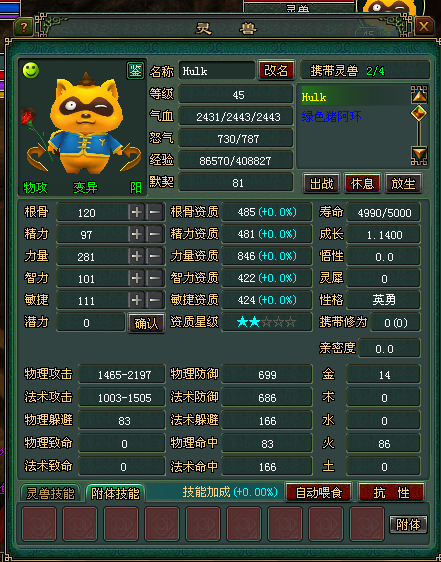Move pet list up with top arrow

[x=419, y=95]
